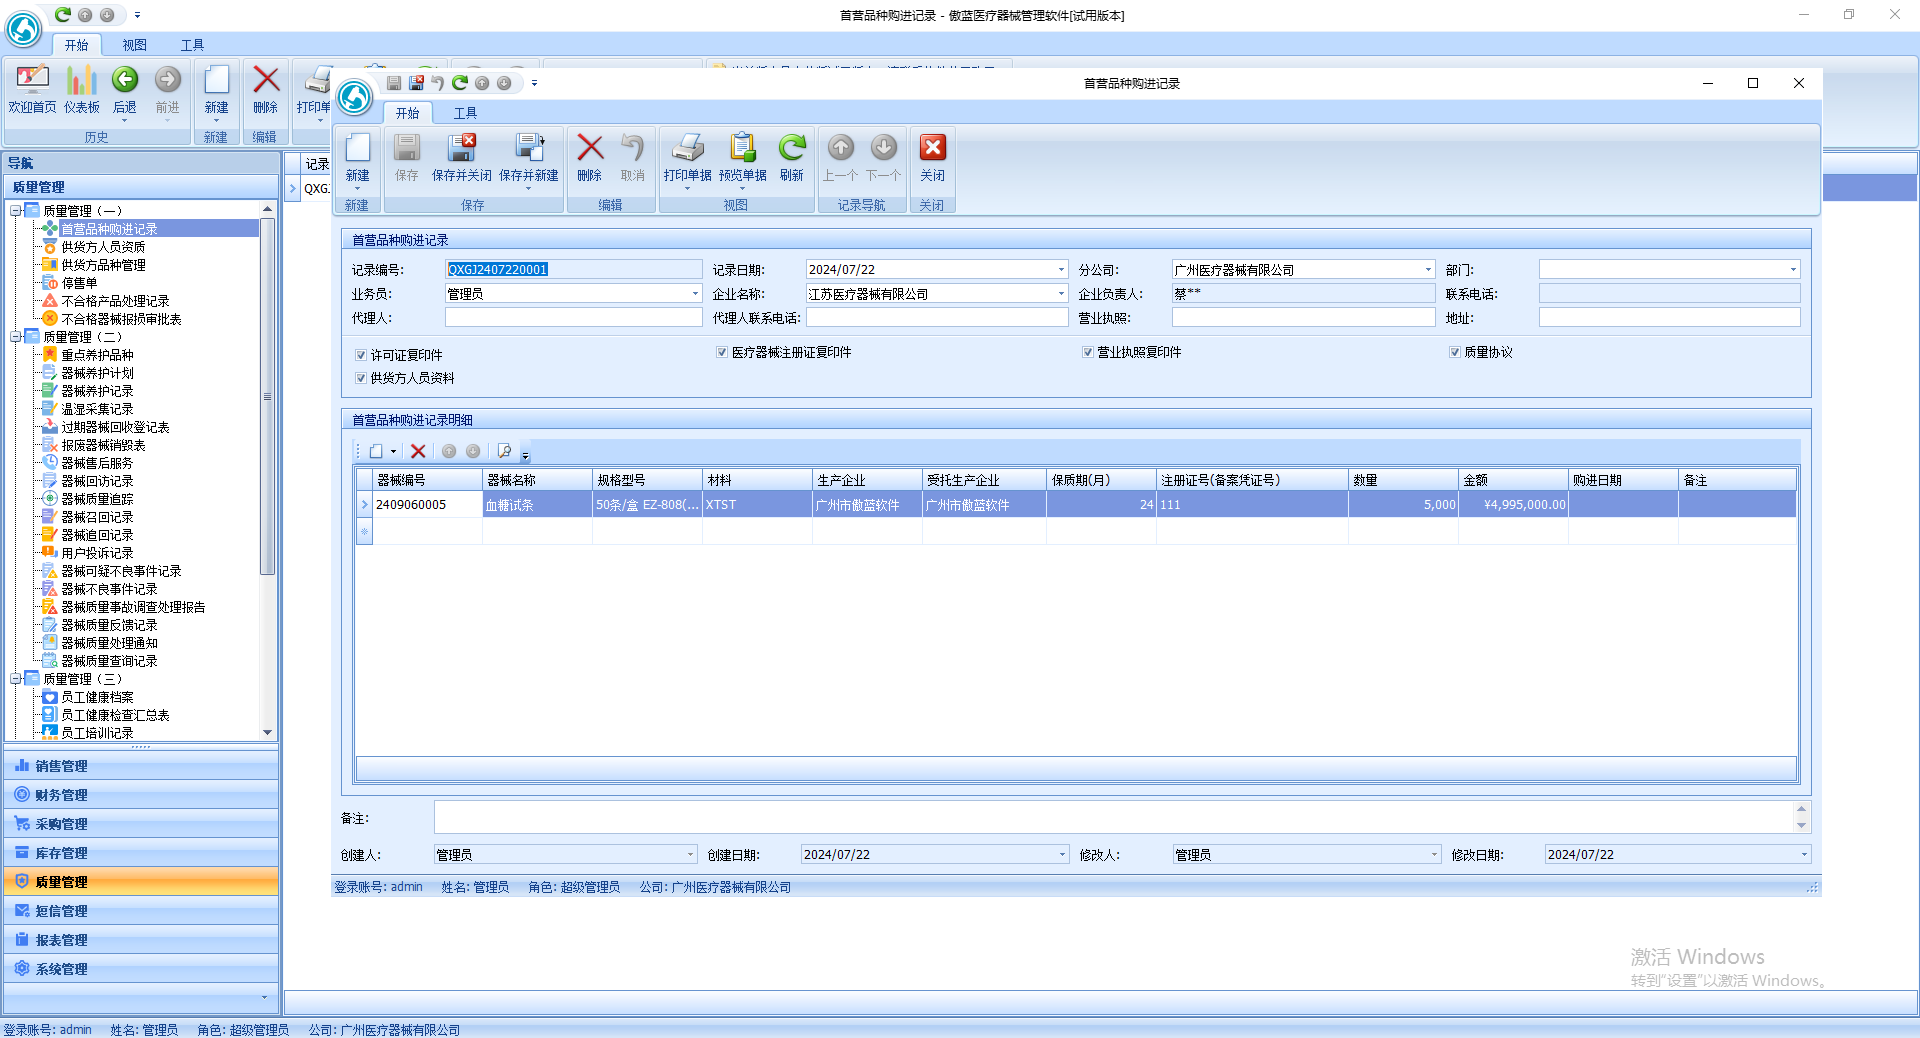
Task: Toggle the 质量协议 checkbox
Action: point(1455,352)
